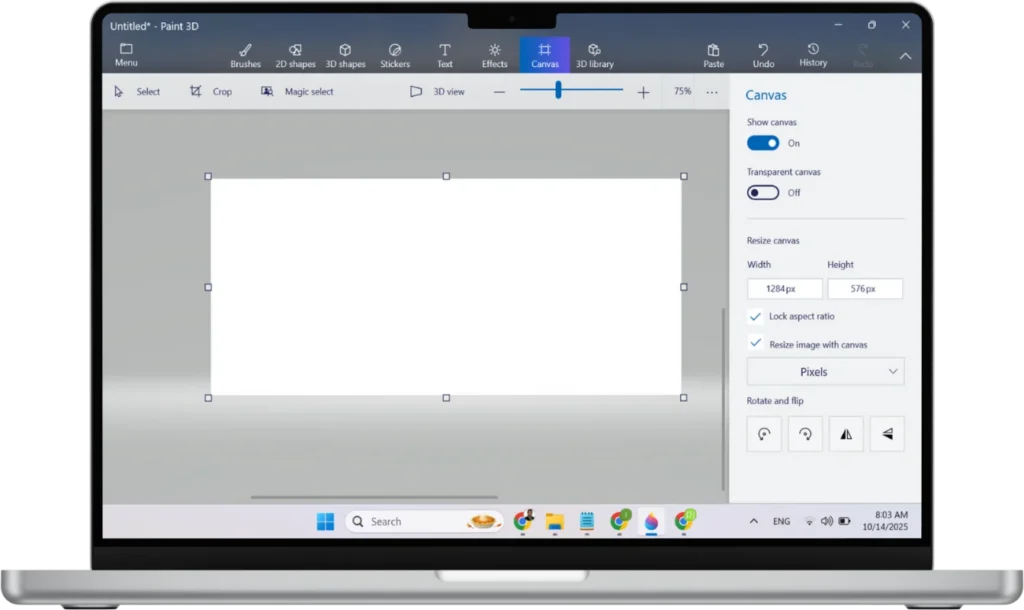
Task: Click the Rotate left icon
Action: point(764,434)
